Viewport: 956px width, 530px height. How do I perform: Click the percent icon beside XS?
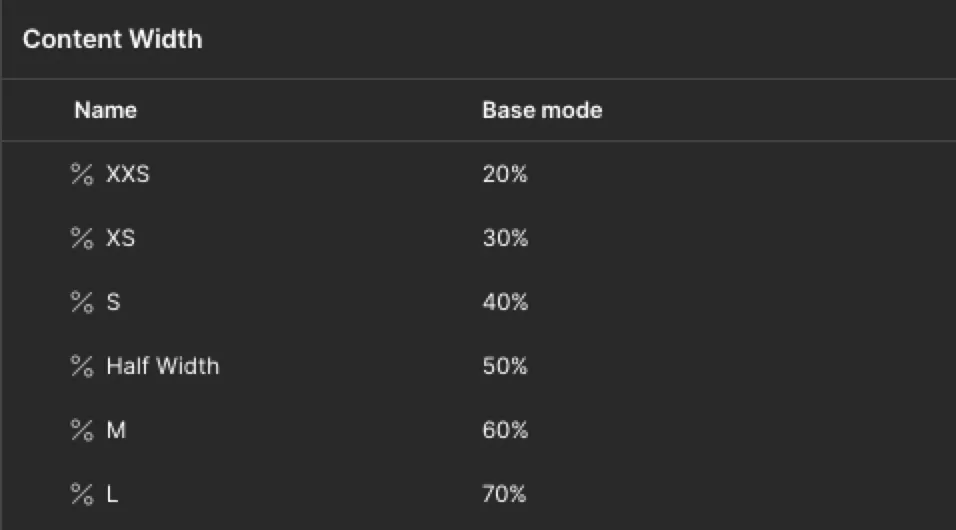(x=82, y=238)
